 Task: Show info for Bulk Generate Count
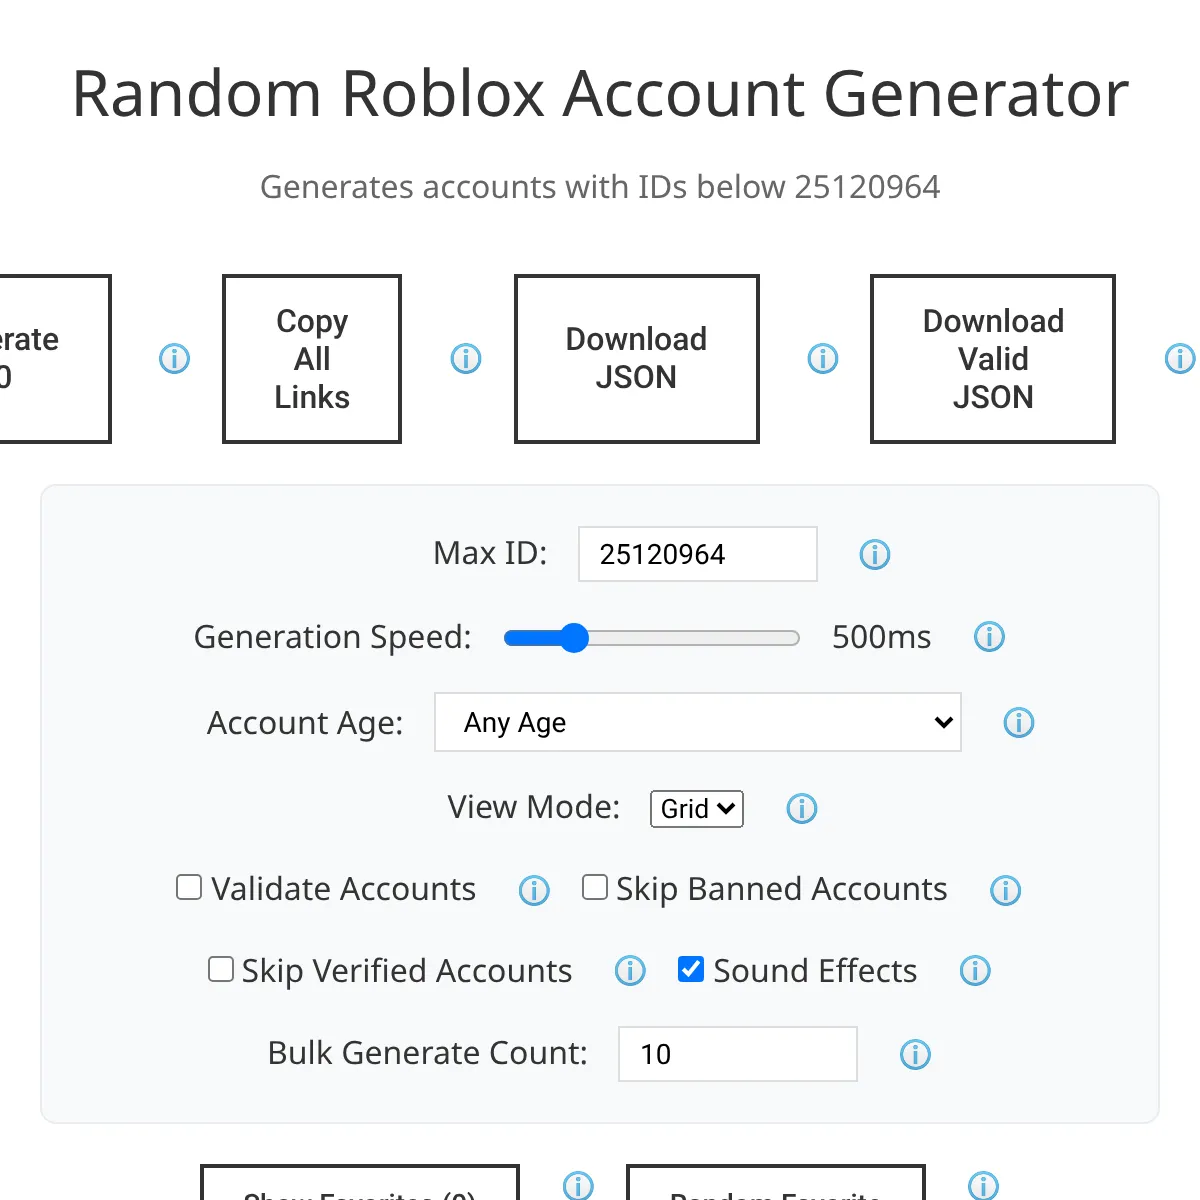coord(915,1055)
